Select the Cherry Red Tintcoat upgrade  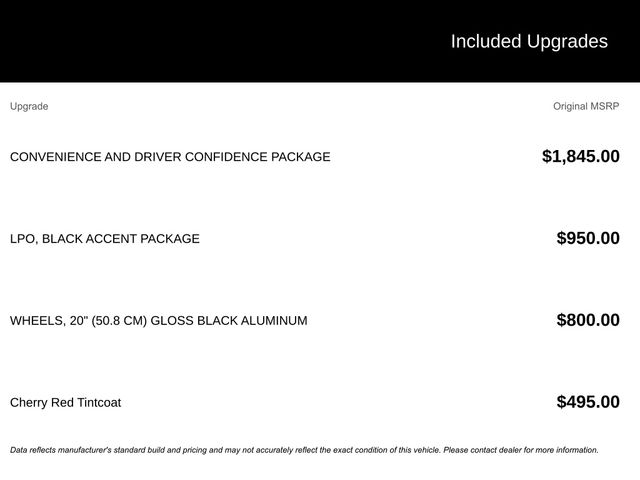coord(65,403)
